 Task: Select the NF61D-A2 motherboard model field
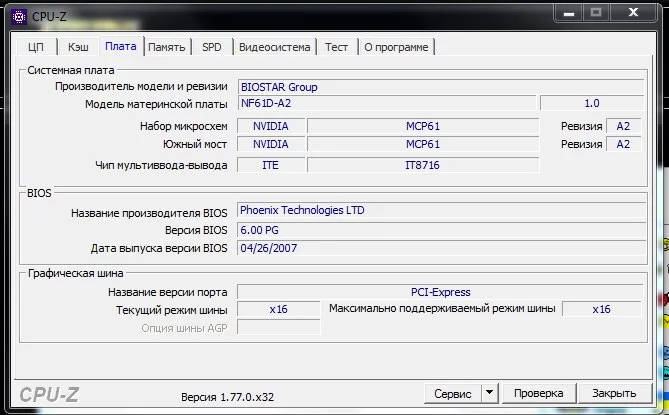tap(386, 103)
